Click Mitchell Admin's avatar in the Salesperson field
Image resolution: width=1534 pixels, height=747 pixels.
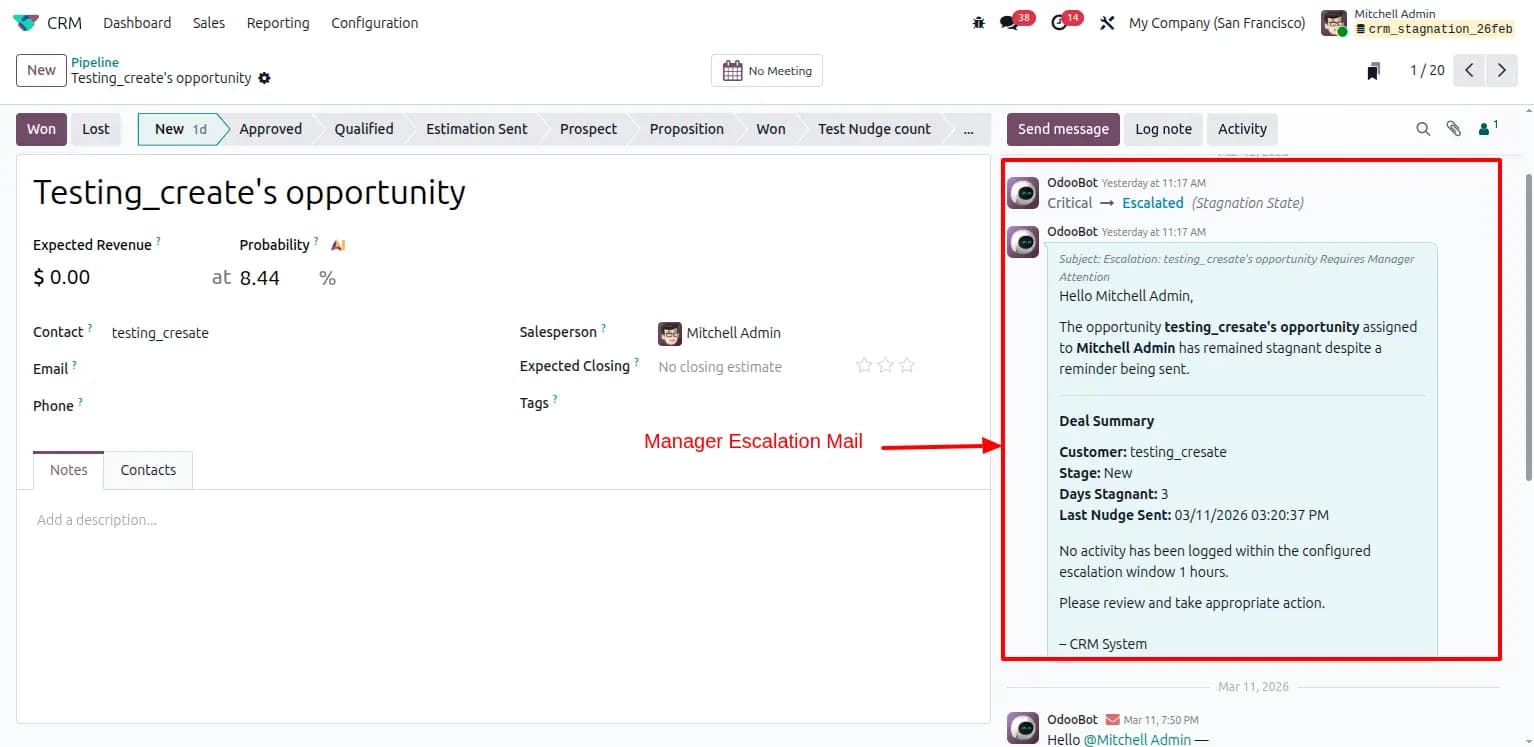[670, 333]
